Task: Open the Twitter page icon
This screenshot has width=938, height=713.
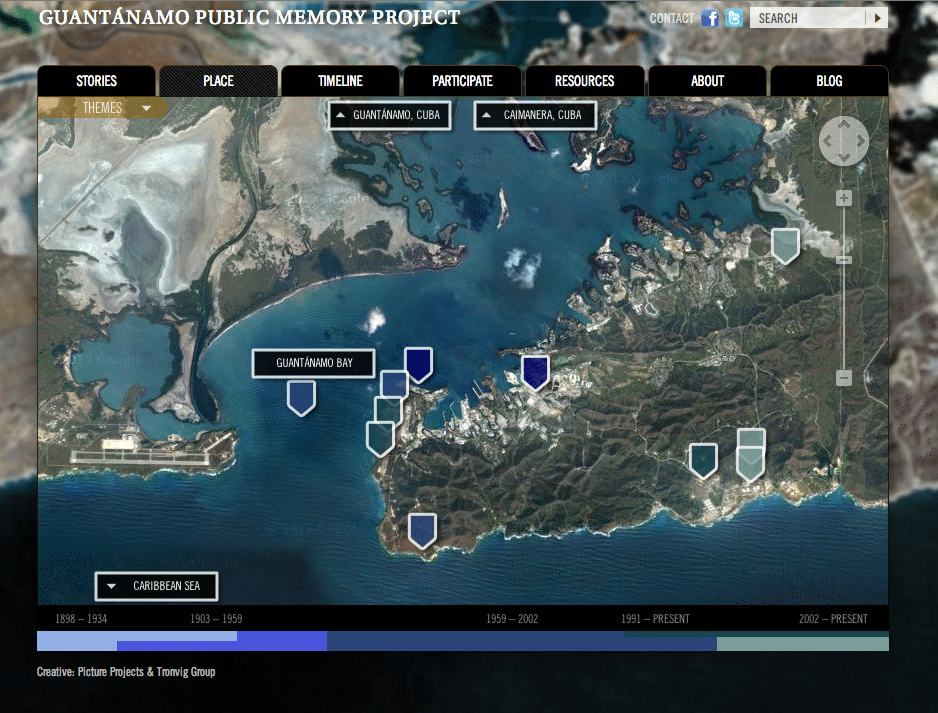Action: click(x=734, y=18)
